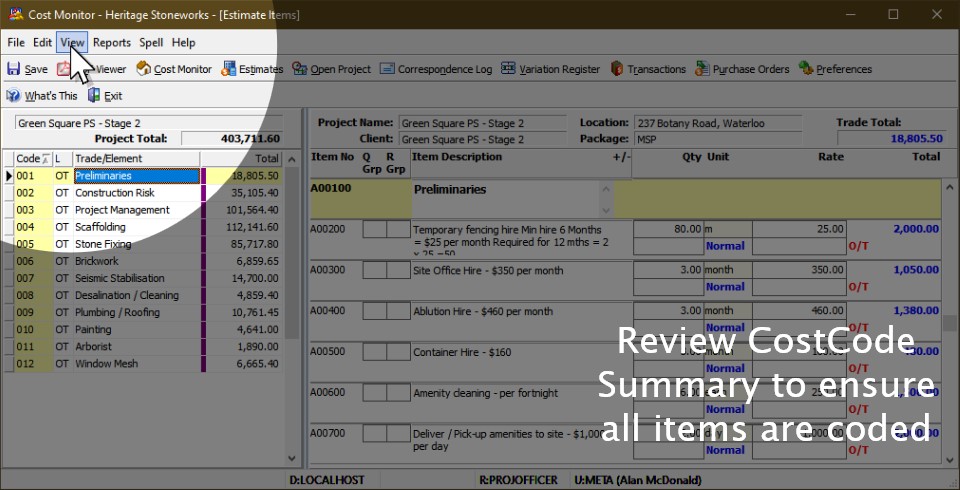Open the Reports menu

[x=112, y=42]
